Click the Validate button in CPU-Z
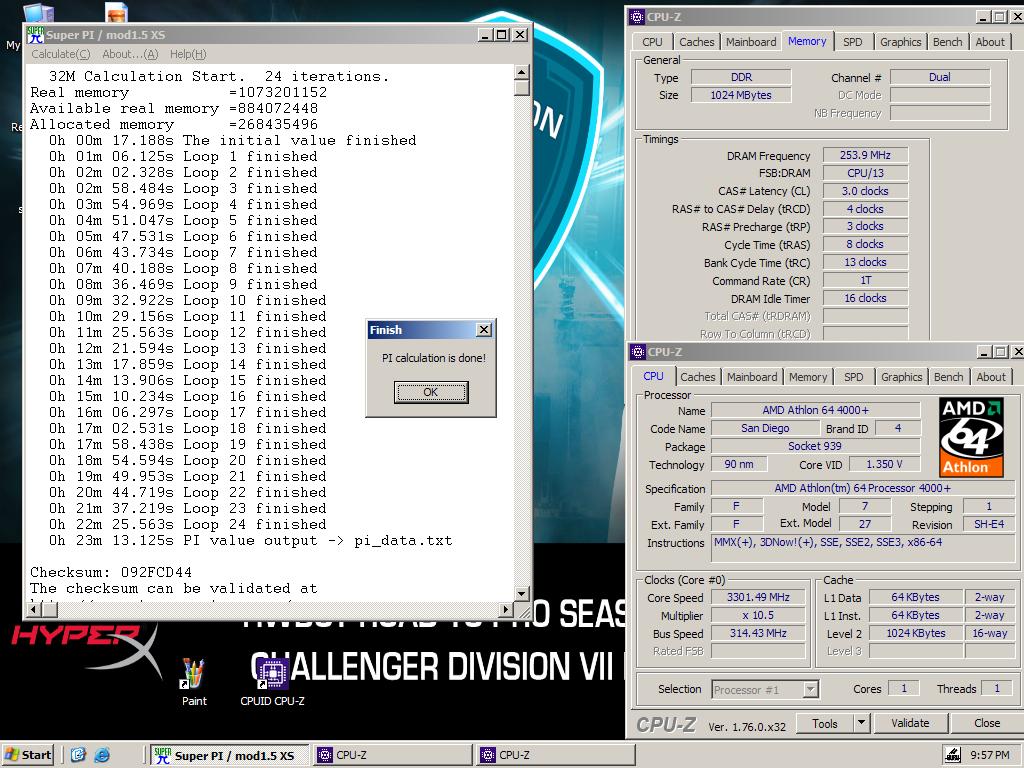The image size is (1024, 768). [x=910, y=723]
